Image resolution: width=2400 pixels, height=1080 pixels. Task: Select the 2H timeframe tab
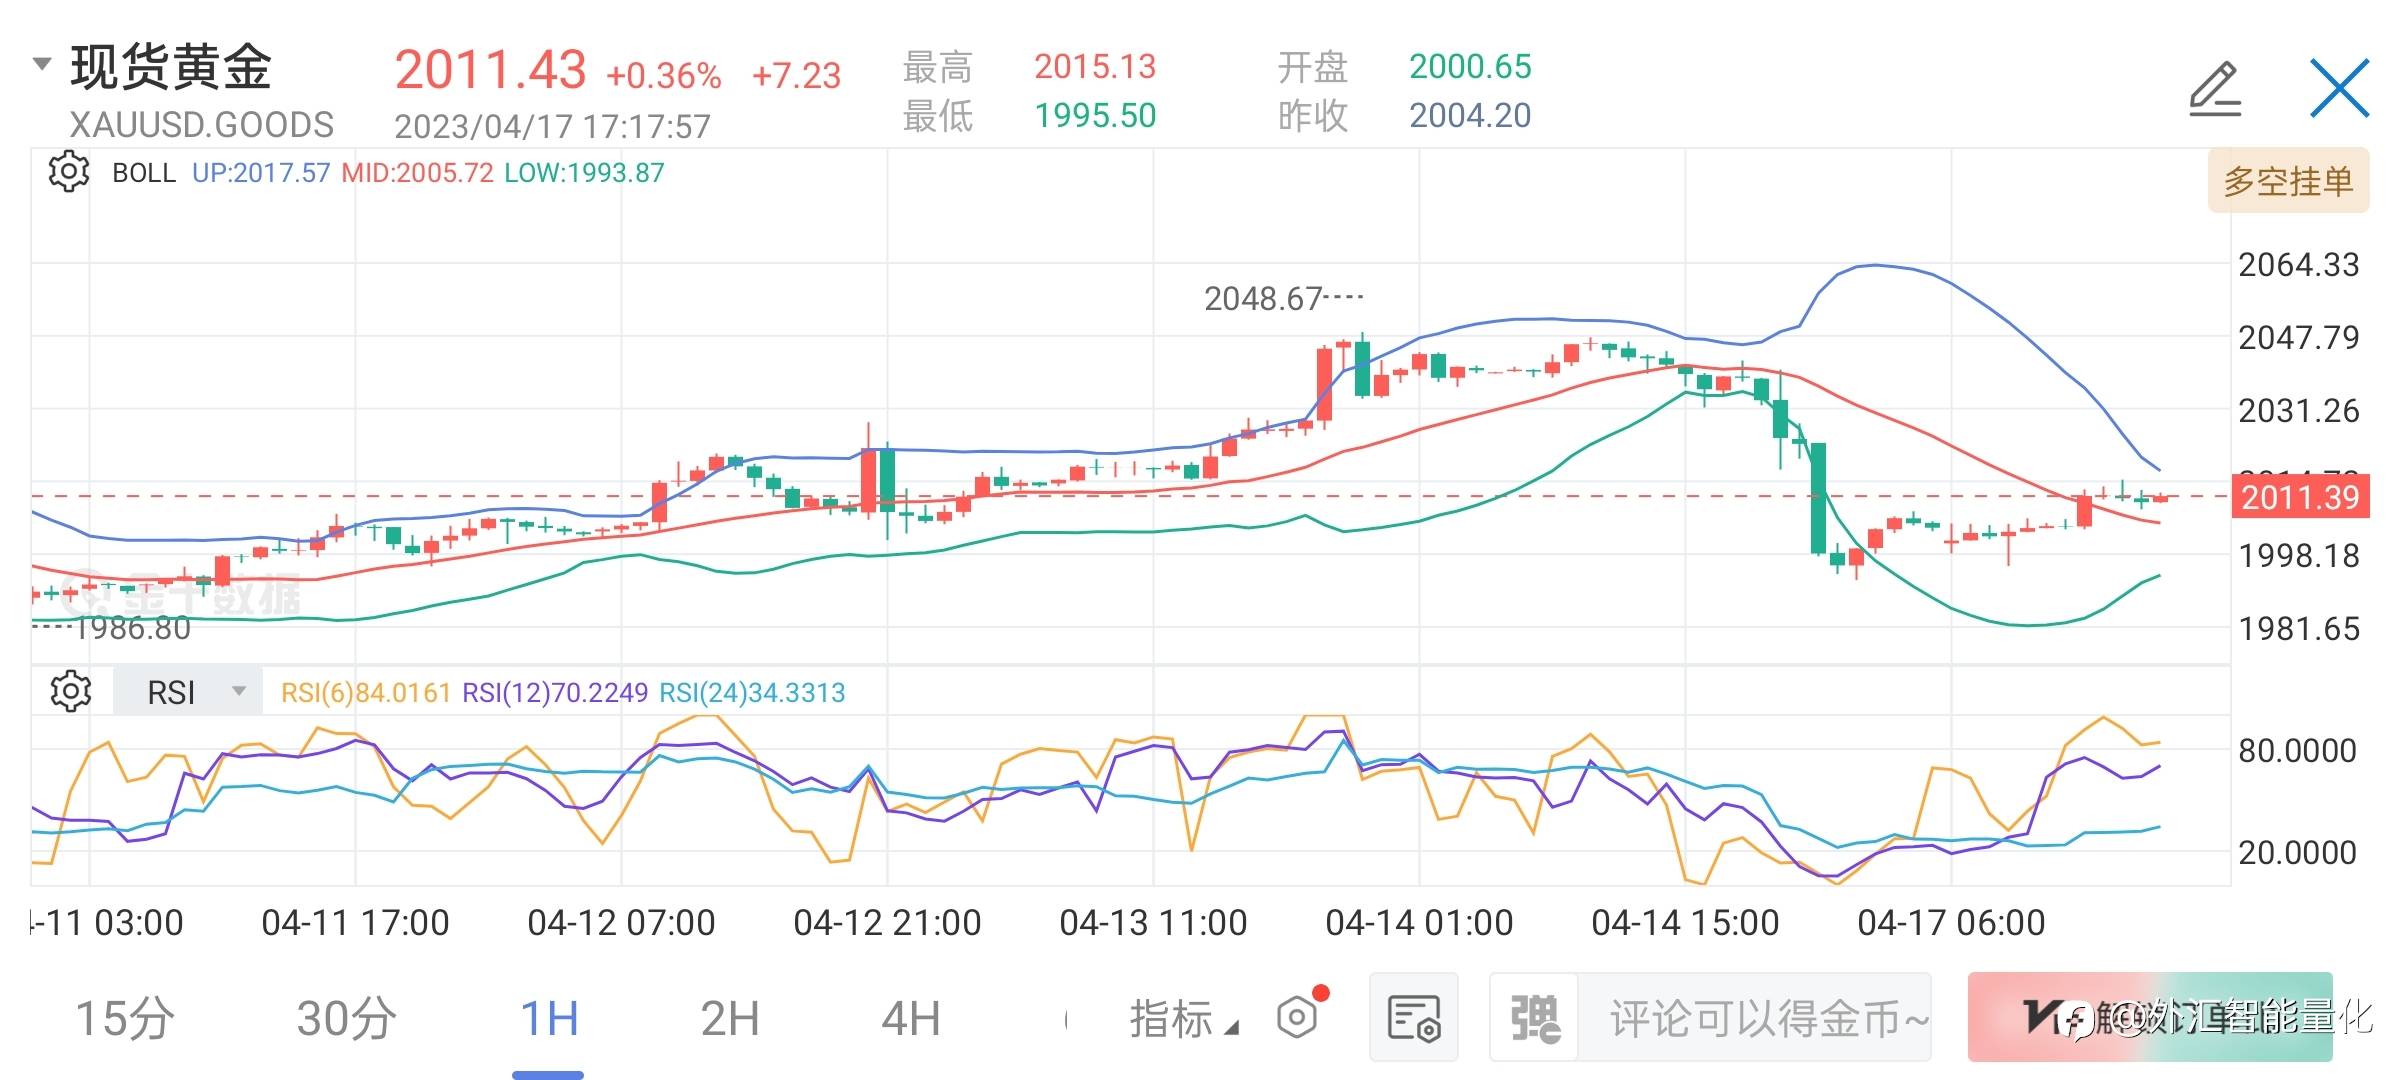click(730, 1019)
